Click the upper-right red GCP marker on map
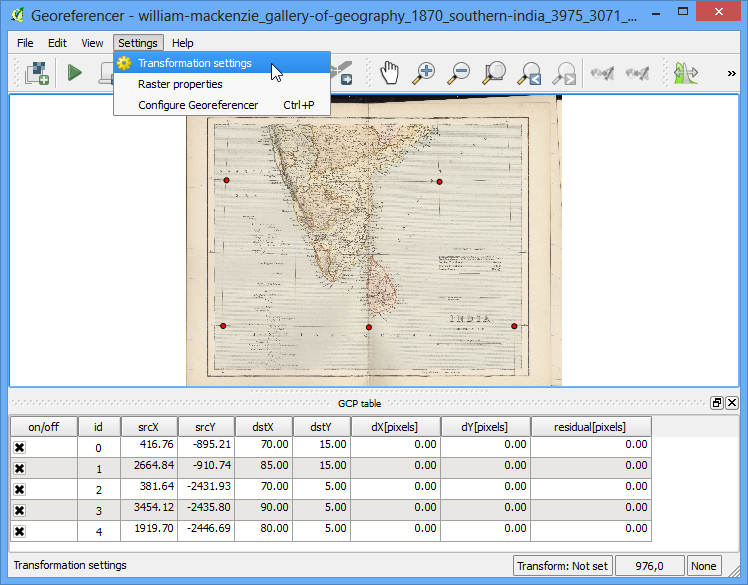 coord(439,182)
